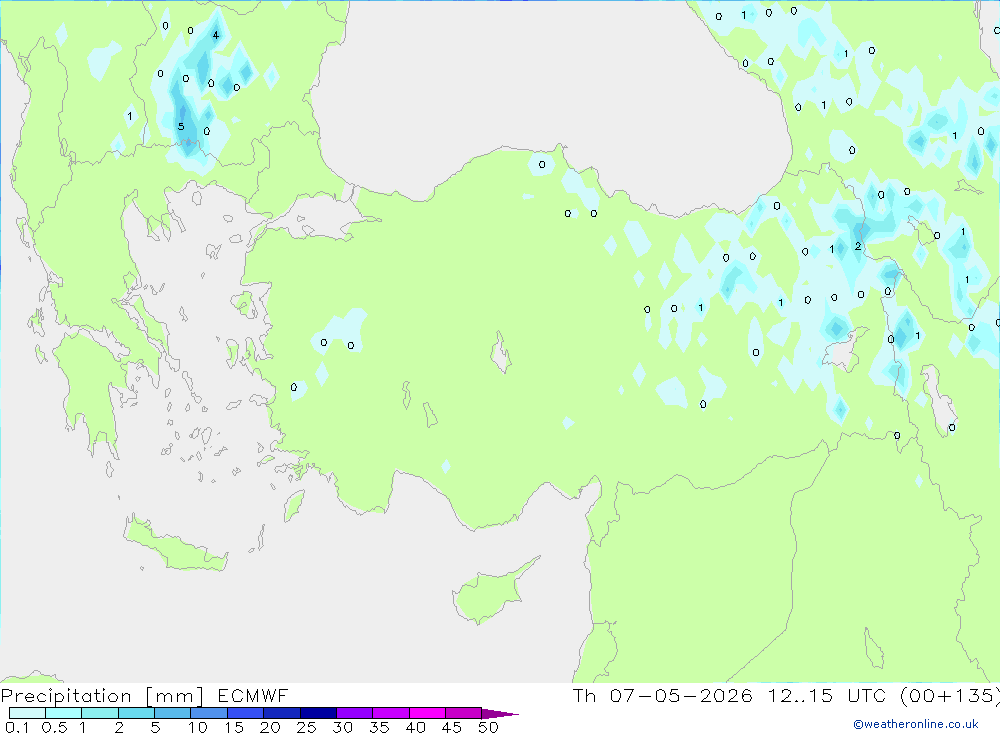The width and height of the screenshot is (1000, 733).
Task: Select the 5–10 mm legend color swatch
Action: 172,713
